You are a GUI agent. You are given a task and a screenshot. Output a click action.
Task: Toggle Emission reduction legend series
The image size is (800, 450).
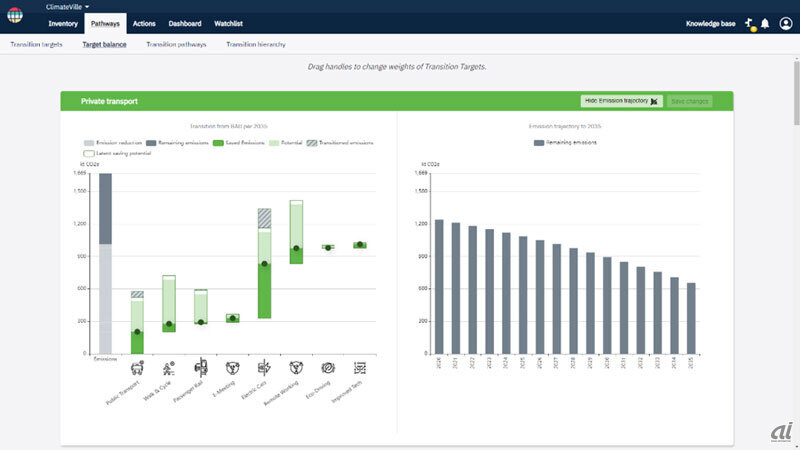coord(114,143)
